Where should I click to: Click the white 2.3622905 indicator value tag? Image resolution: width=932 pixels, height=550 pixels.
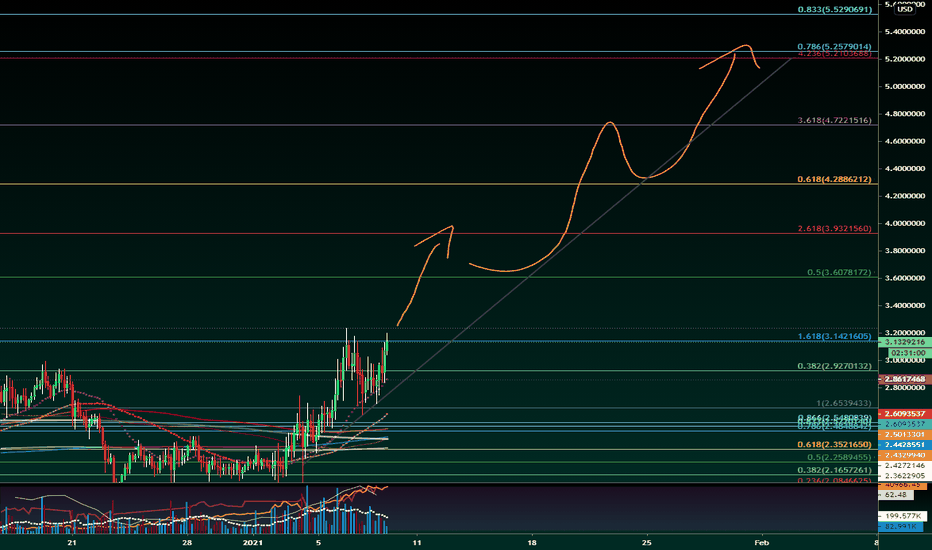[x=905, y=476]
